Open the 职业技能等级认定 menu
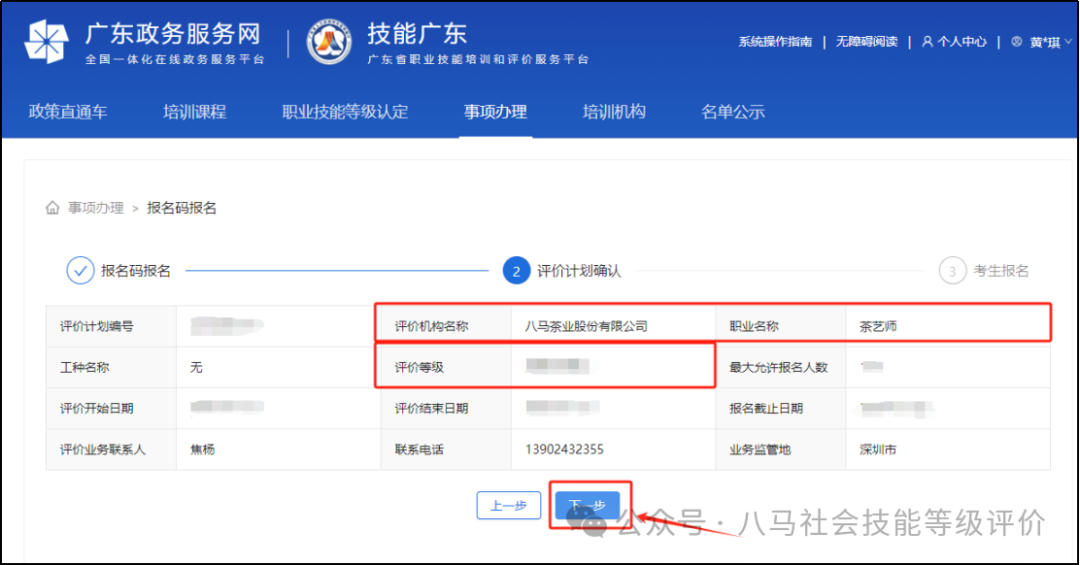 [345, 112]
